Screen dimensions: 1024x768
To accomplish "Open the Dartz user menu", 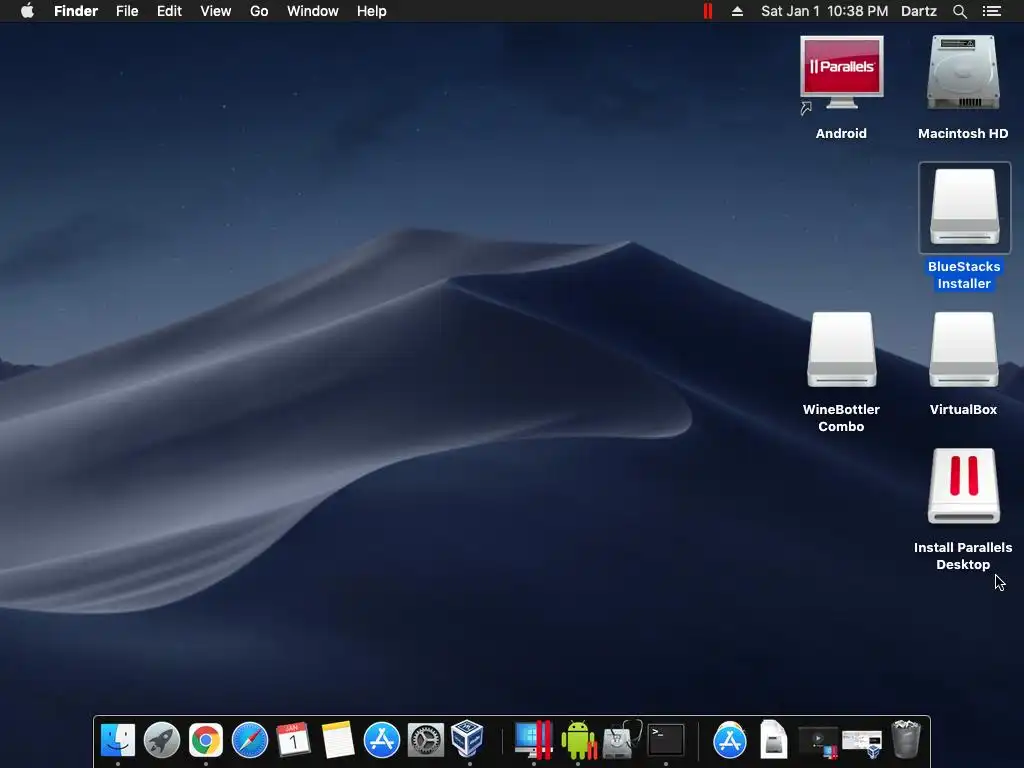I will [918, 11].
